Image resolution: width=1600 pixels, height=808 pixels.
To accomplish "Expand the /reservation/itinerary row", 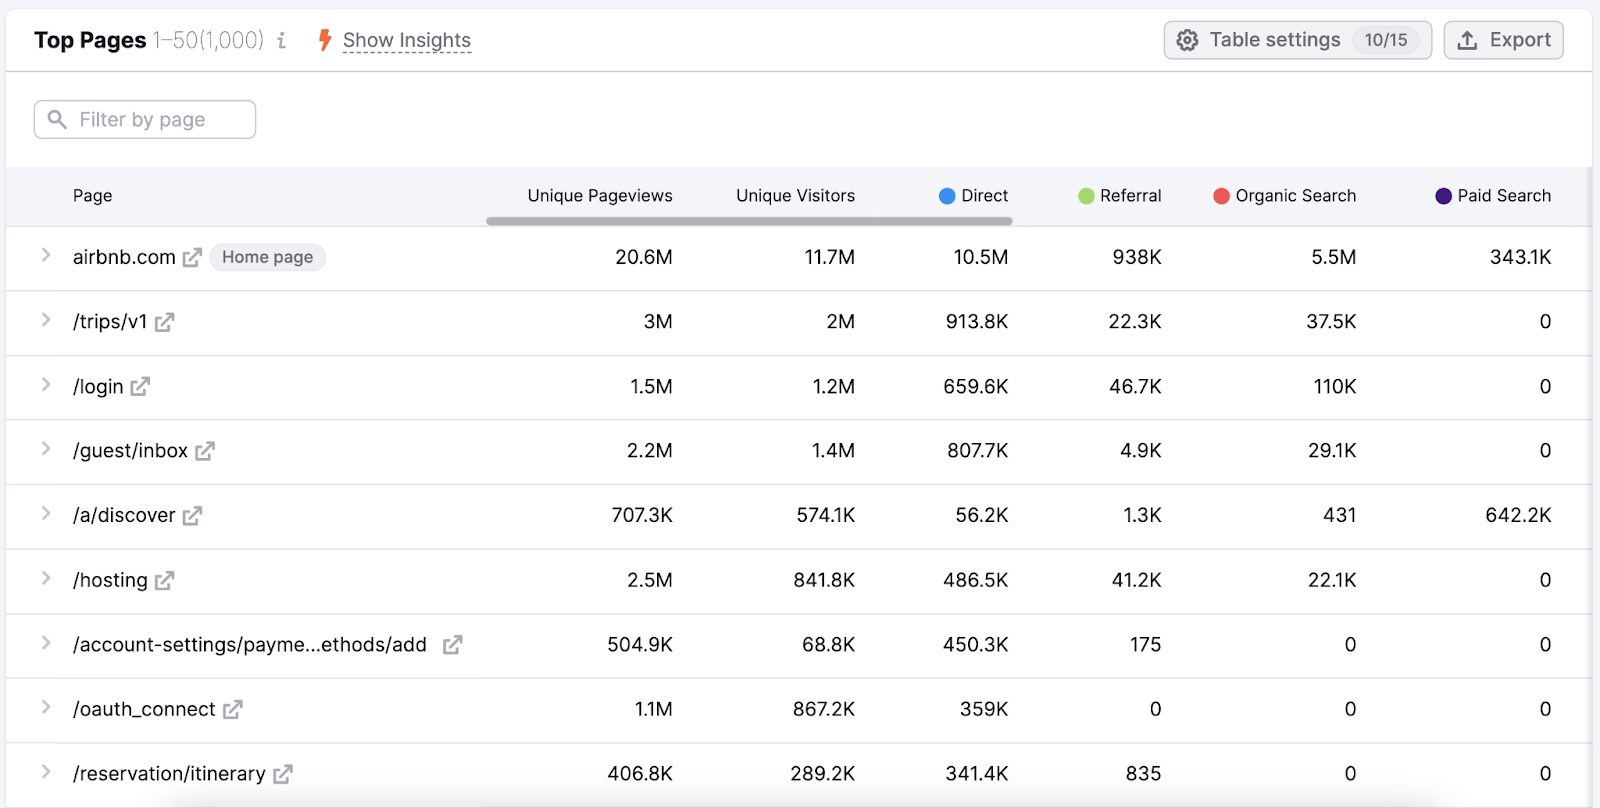I will coord(46,772).
